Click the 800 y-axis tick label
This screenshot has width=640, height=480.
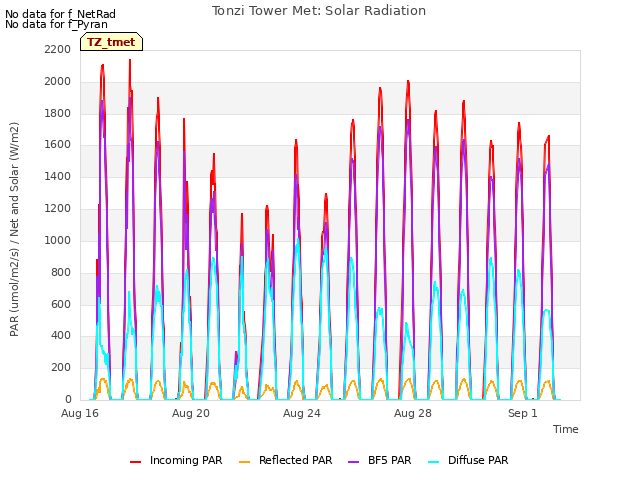tap(61, 272)
